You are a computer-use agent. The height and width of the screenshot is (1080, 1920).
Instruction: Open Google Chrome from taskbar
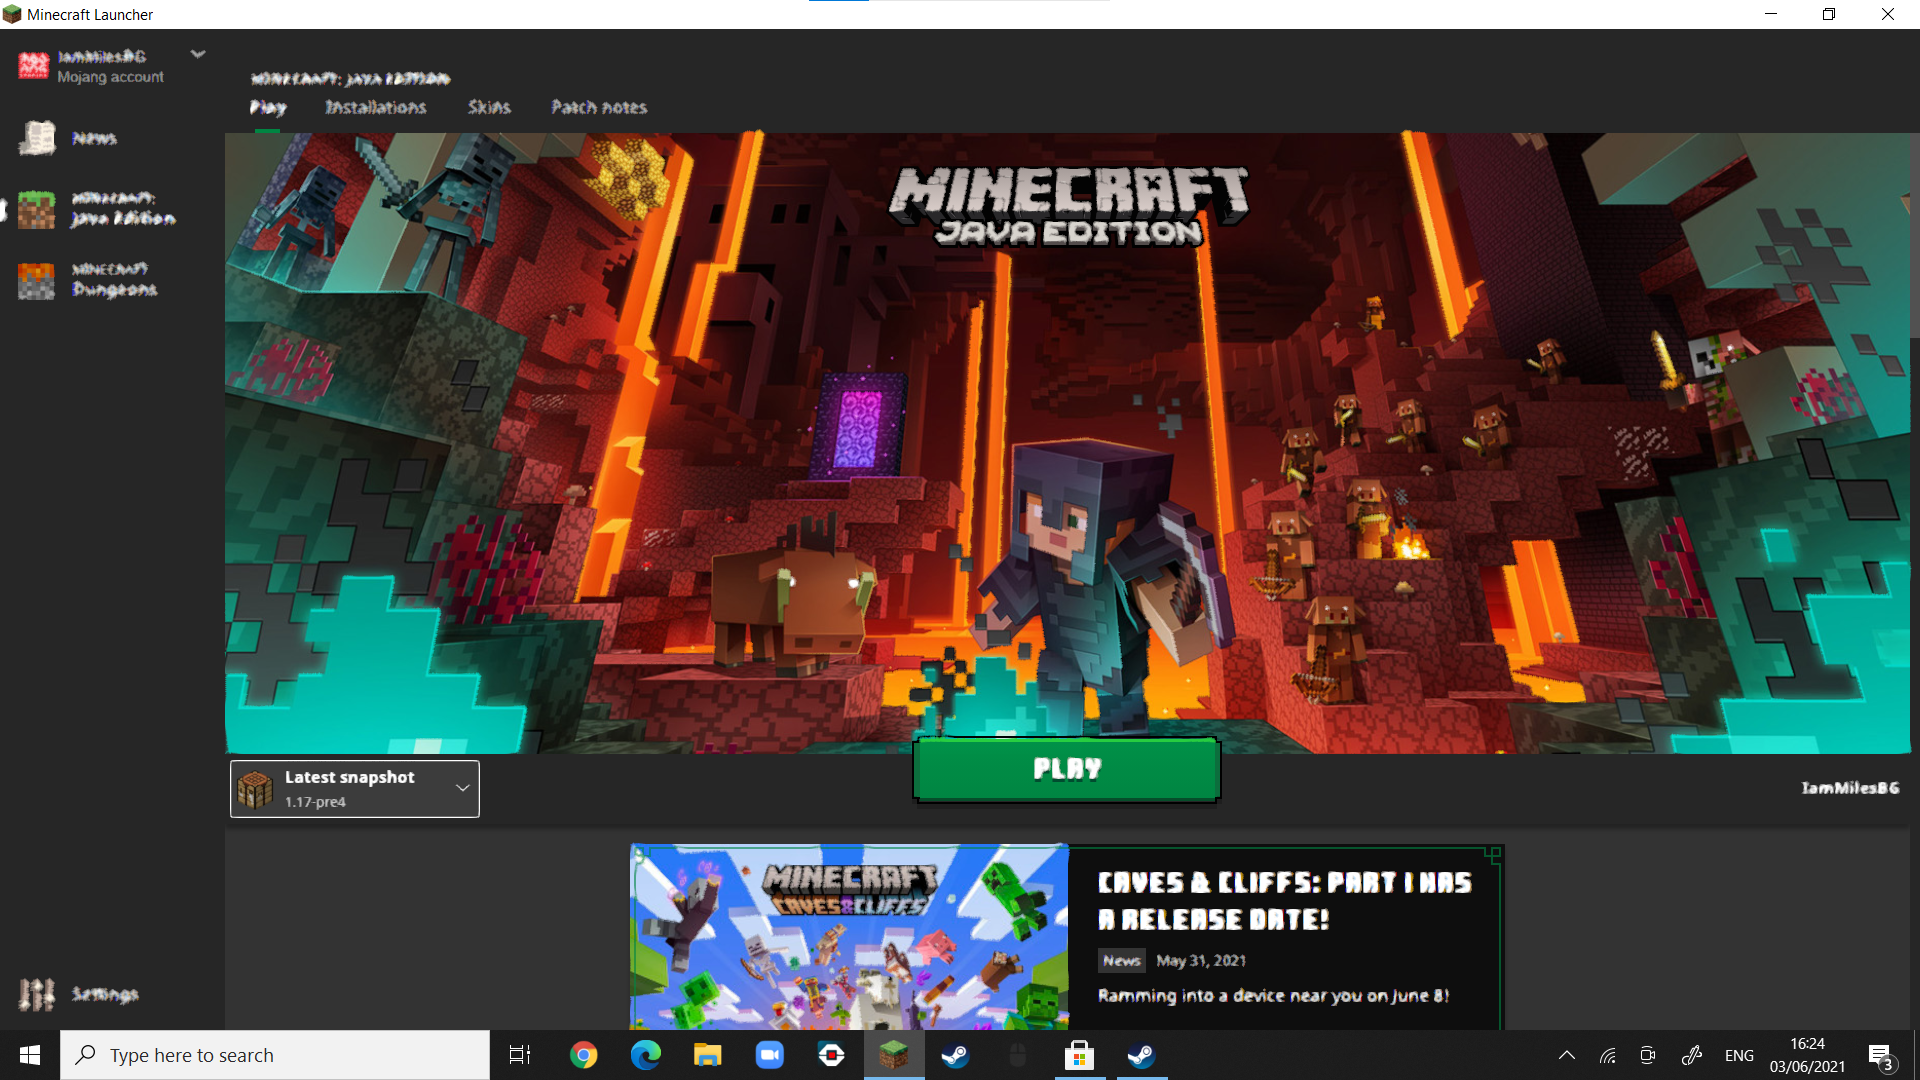point(583,1055)
